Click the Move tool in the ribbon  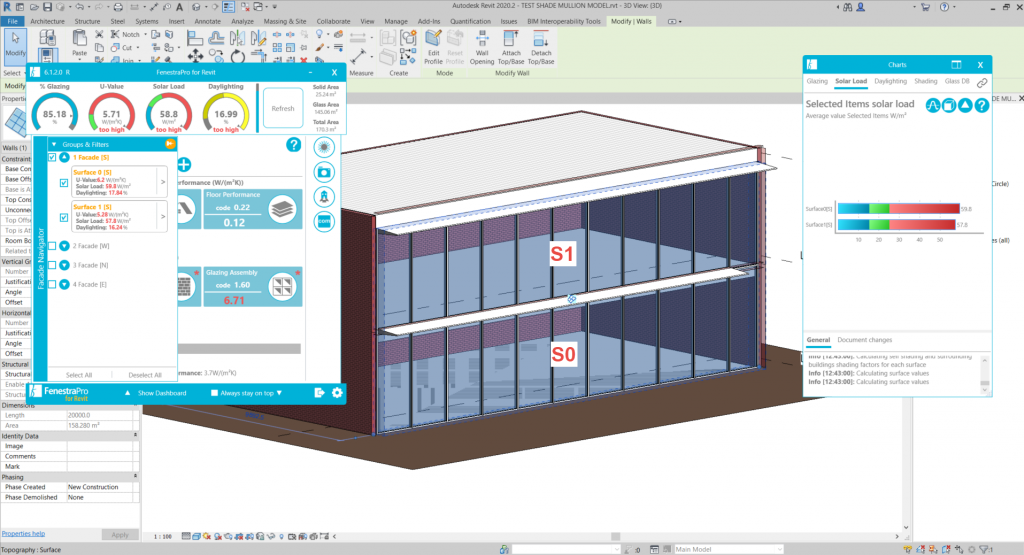tap(195, 57)
